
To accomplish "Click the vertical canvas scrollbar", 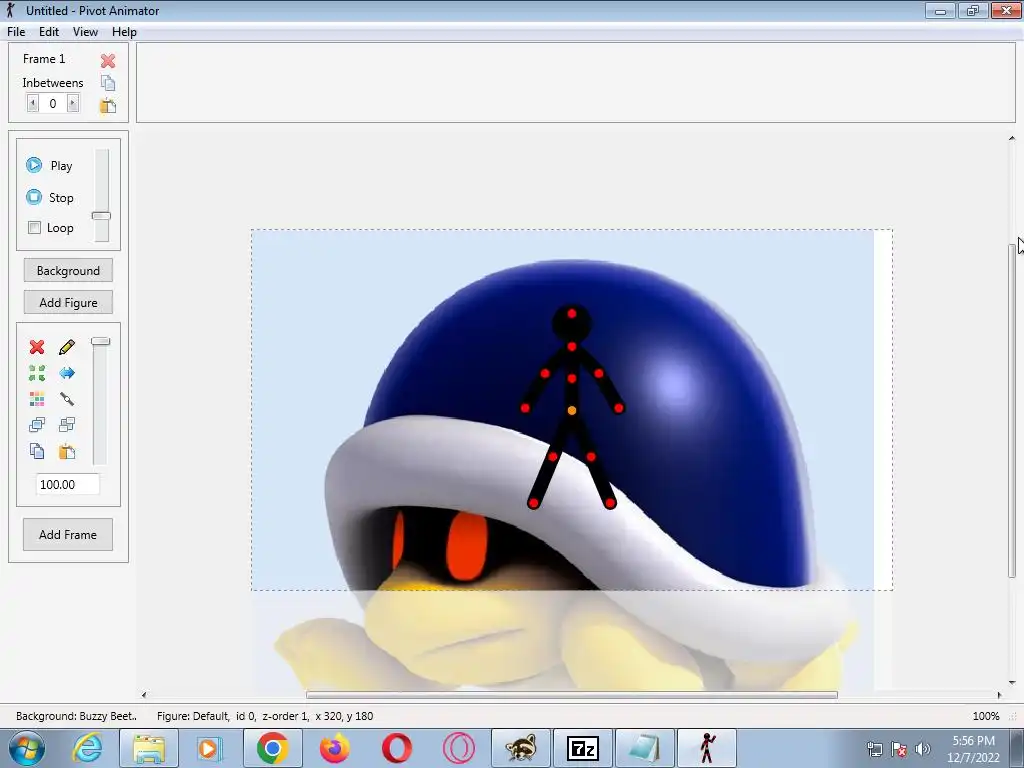I will [1012, 409].
